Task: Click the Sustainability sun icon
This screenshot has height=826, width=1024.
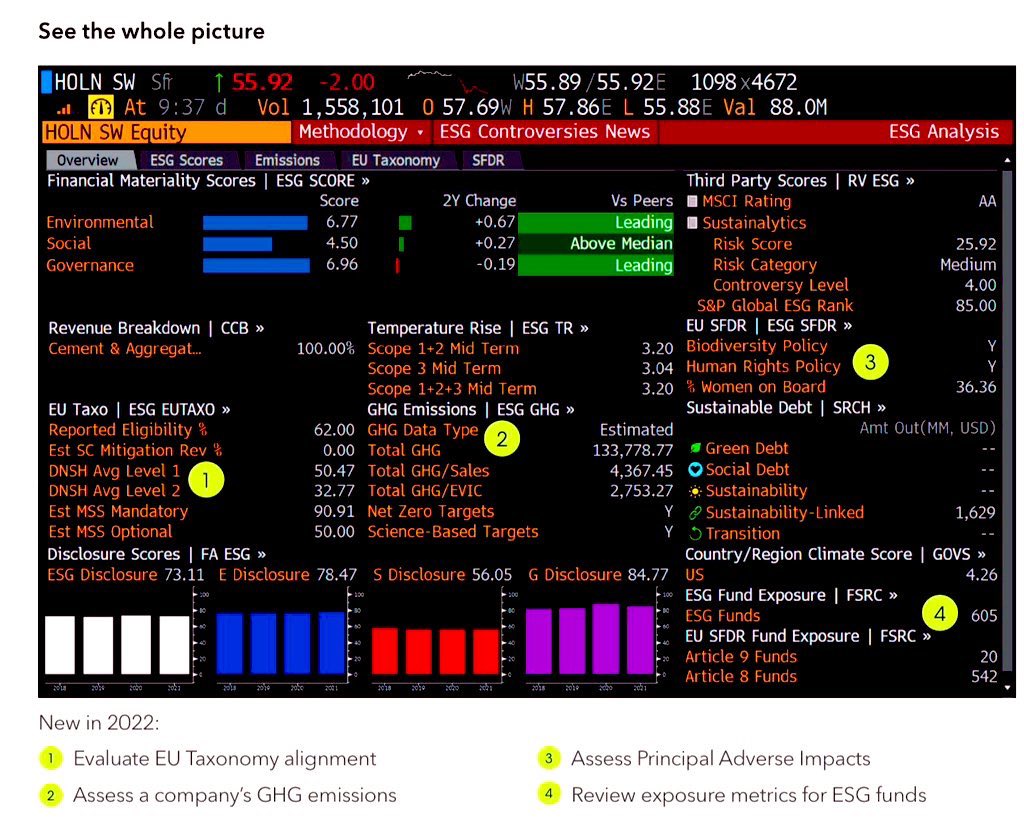Action: pos(696,491)
